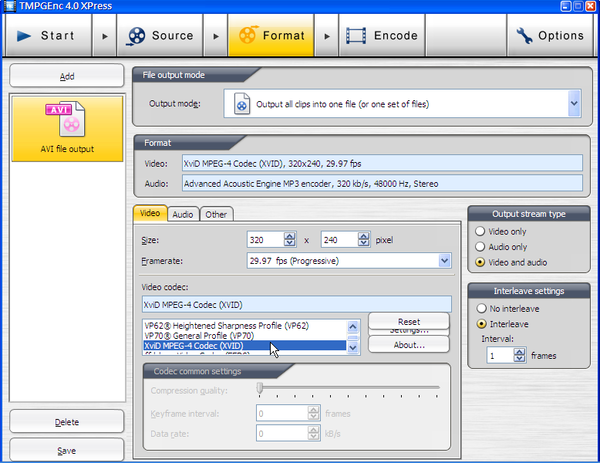
Task: Select XviD MPEG-4 Codec in list
Action: (x=244, y=346)
